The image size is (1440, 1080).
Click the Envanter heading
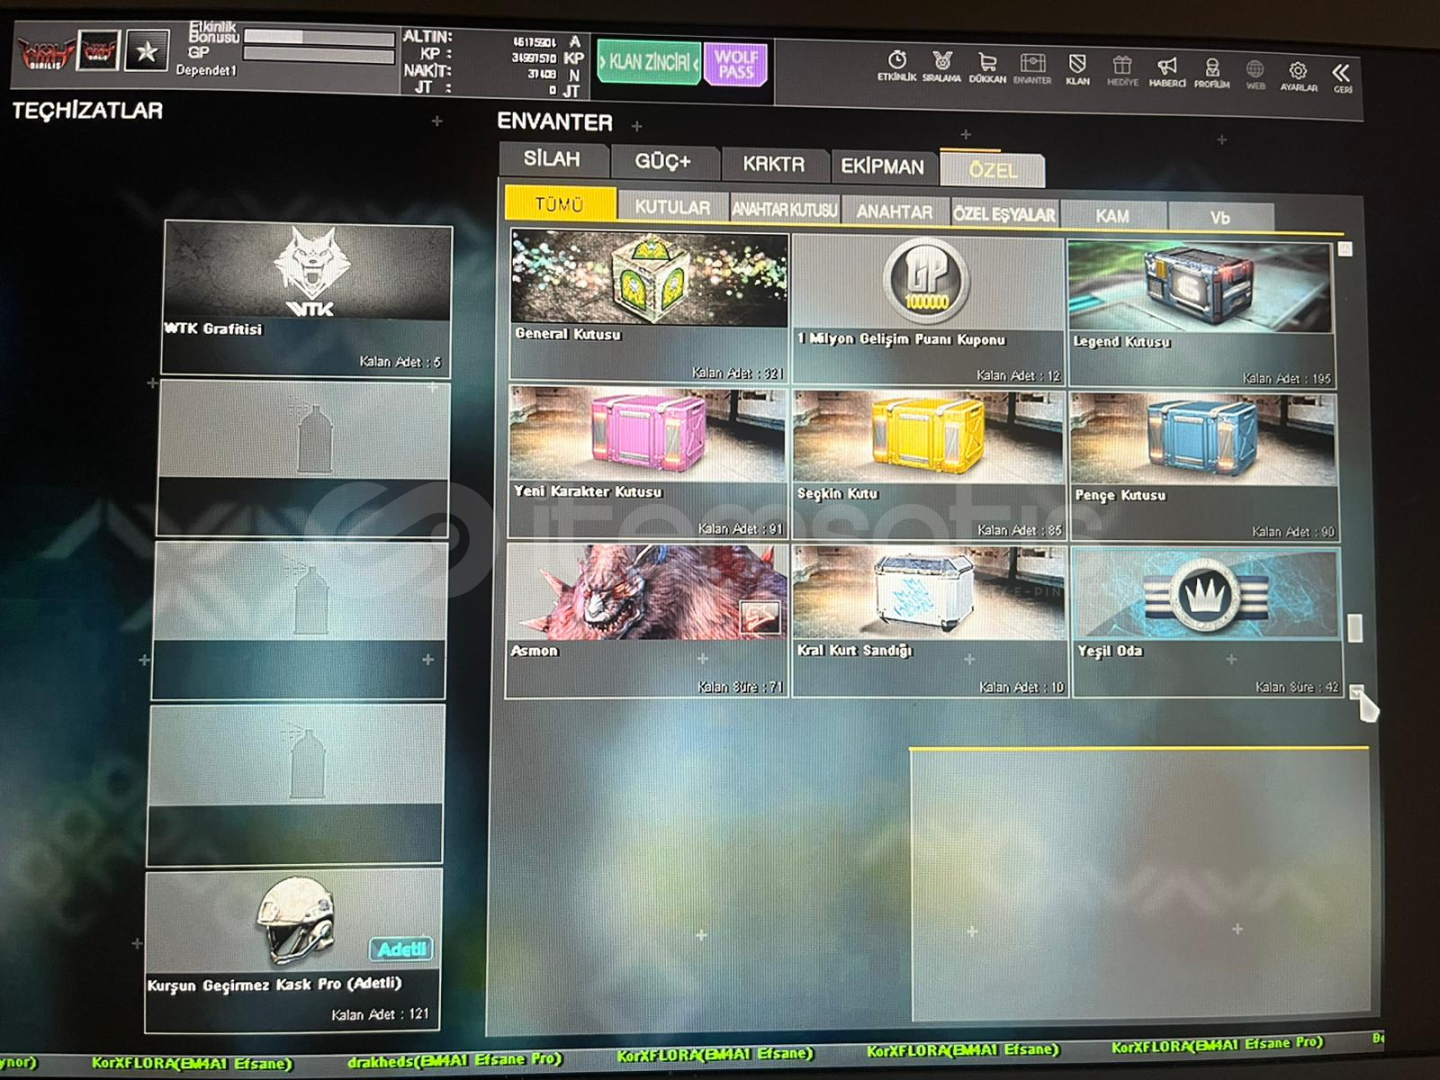(x=555, y=122)
